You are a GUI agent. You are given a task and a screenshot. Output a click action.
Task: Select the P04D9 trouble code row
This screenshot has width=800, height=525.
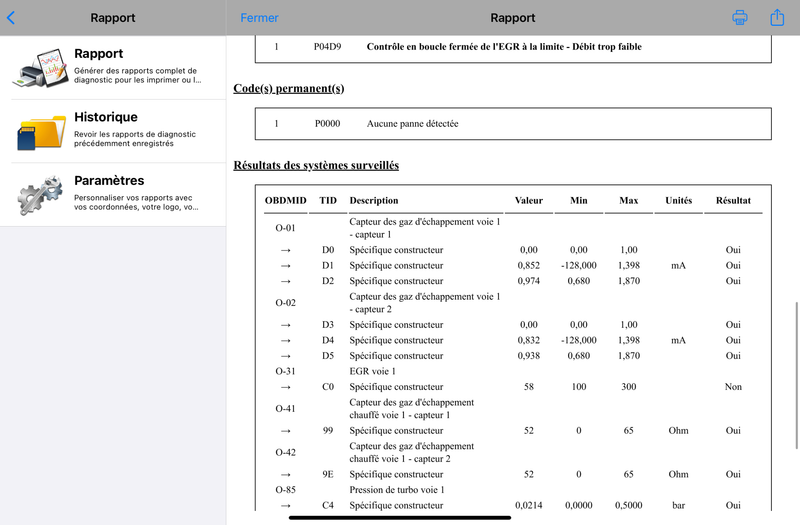pyautogui.click(x=513, y=47)
